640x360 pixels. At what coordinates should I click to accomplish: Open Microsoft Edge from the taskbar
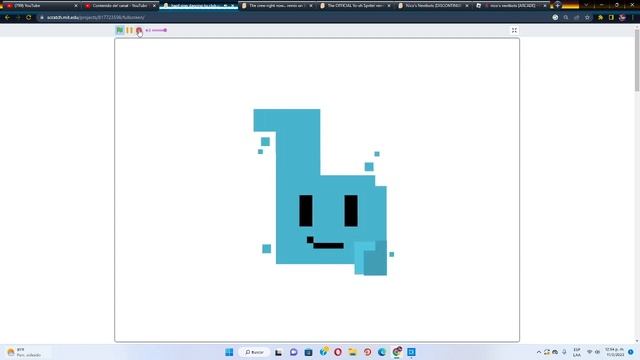pyautogui.click(x=382, y=352)
